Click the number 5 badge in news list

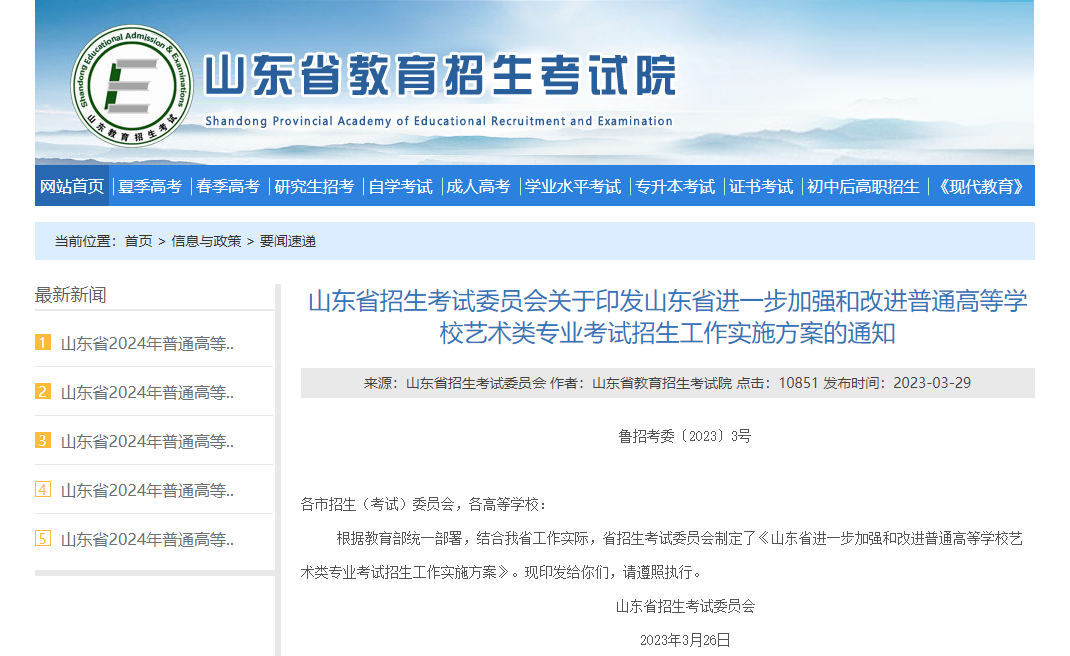(x=41, y=539)
